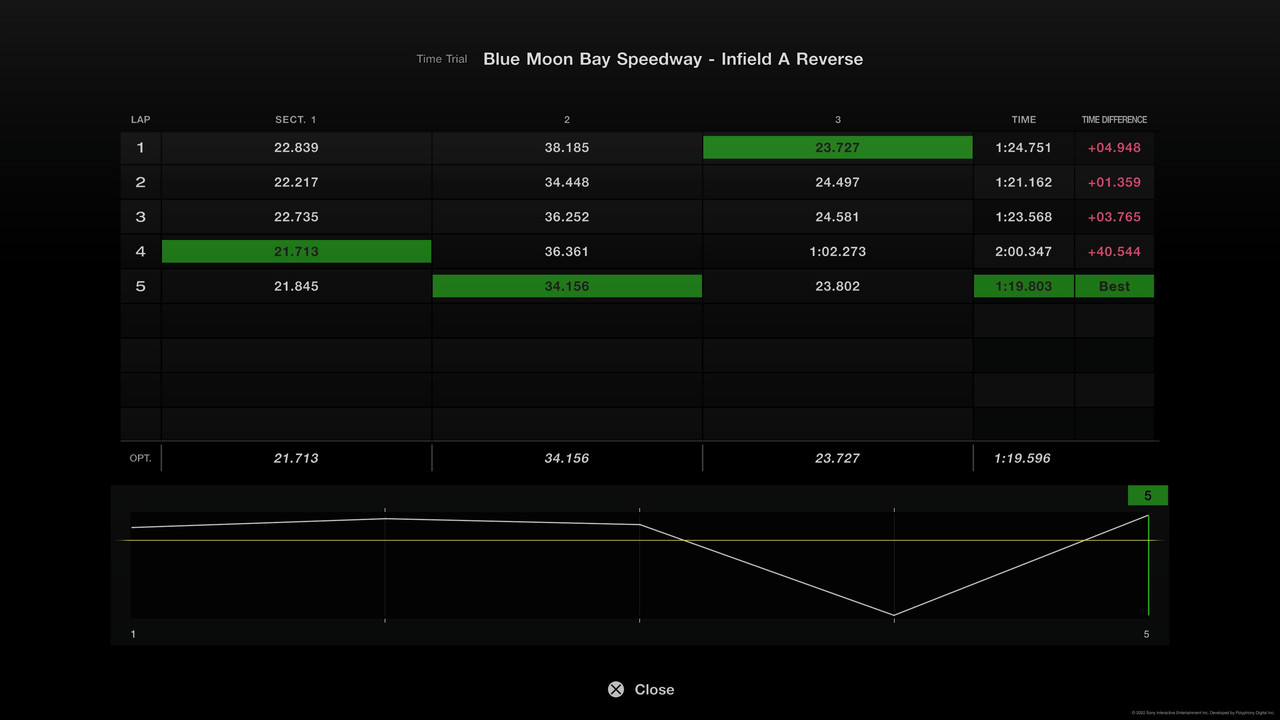1280x720 pixels.
Task: Select lap 4 sector 3 time 1:02.273
Action: point(838,251)
